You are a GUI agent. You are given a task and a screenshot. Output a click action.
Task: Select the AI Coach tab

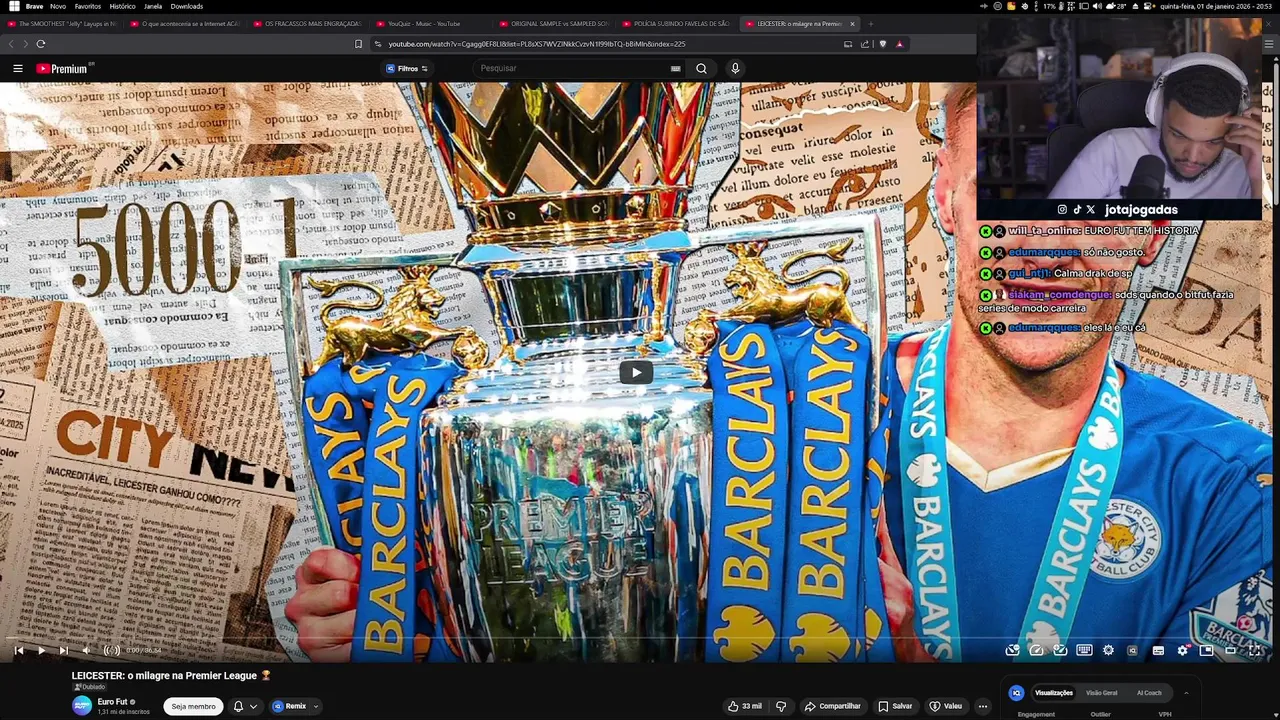pyautogui.click(x=1149, y=693)
